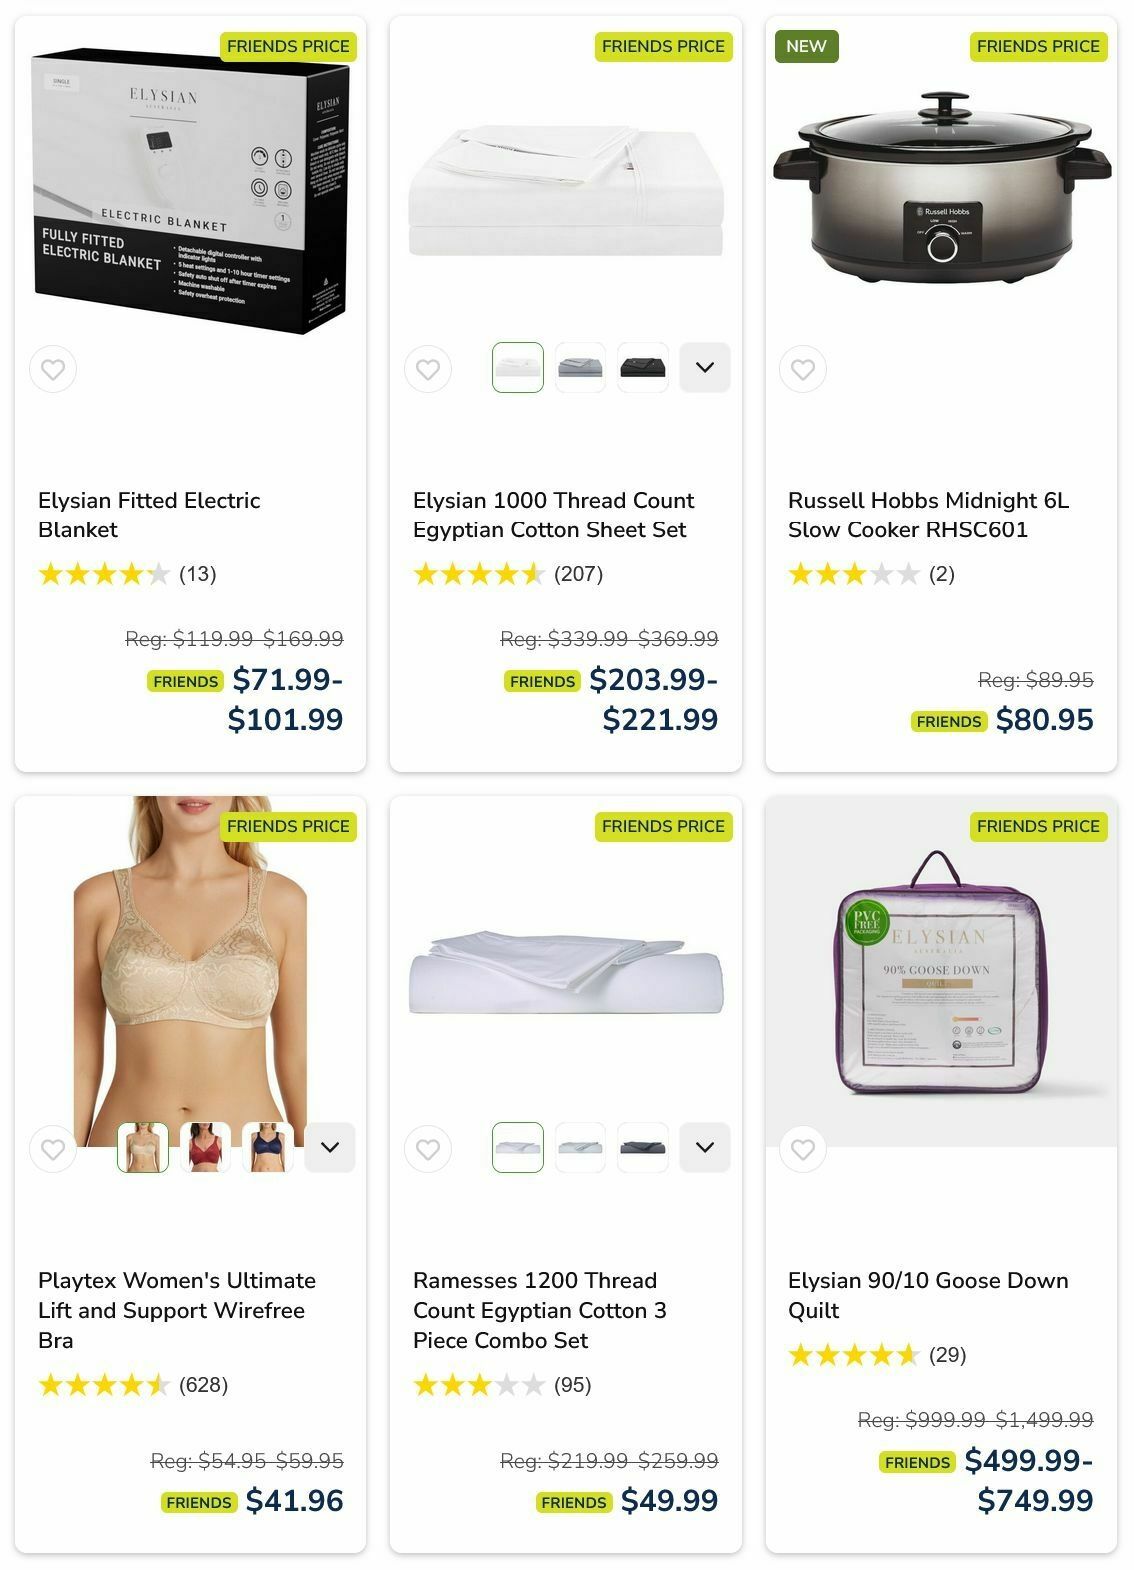Viewport: 1134px width, 1570px height.
Task: Favorite the Elysian Fitted Electric Blanket heart
Action: point(53,369)
